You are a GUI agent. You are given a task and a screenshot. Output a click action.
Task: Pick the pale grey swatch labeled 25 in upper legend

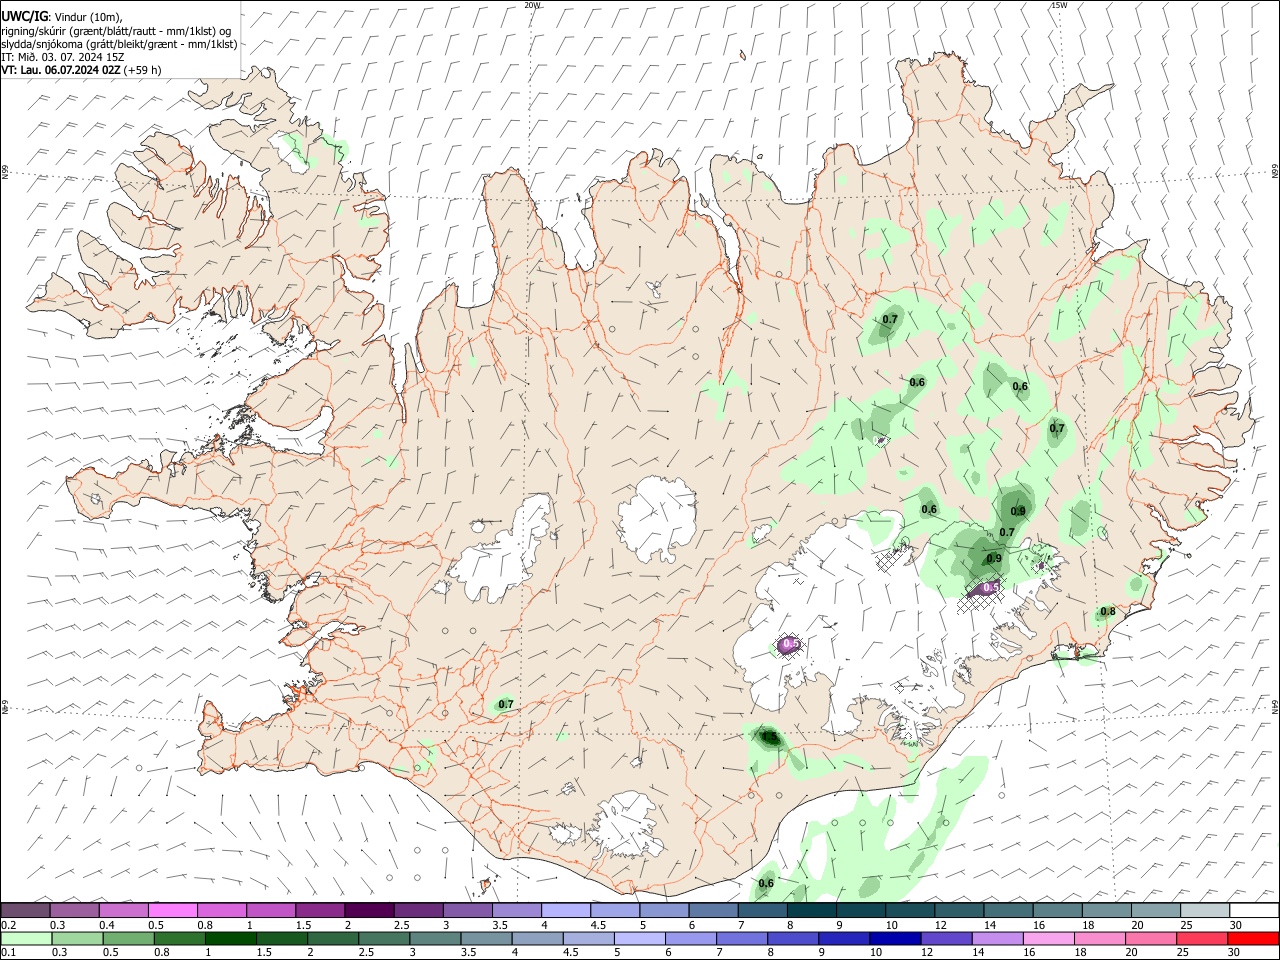pyautogui.click(x=1205, y=911)
